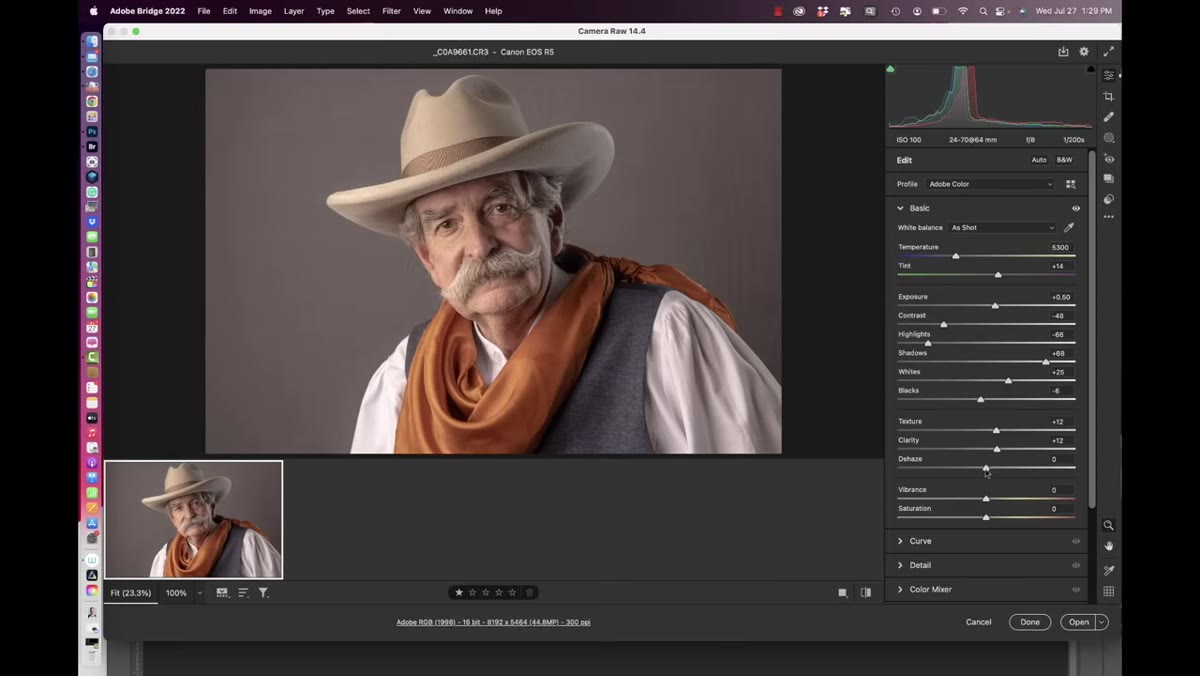
Task: Select the Edit panel sliders icon
Action: tap(1109, 76)
